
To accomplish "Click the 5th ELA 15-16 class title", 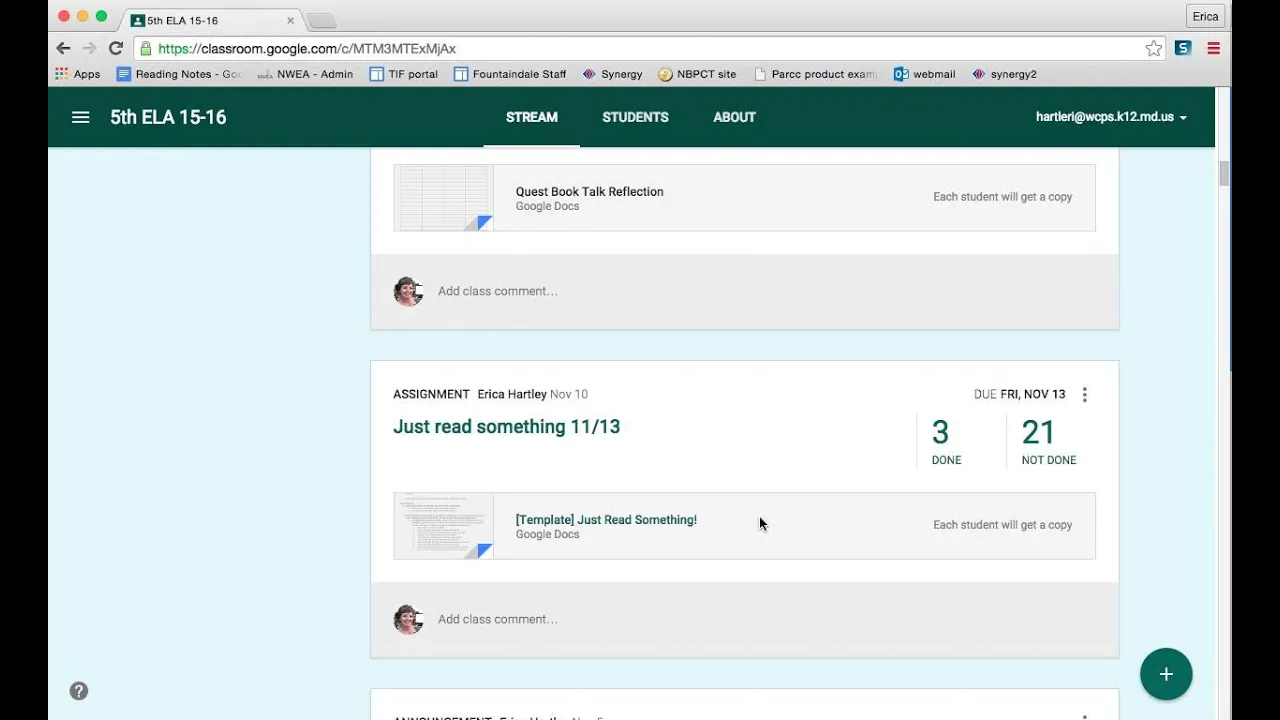I will coord(168,117).
